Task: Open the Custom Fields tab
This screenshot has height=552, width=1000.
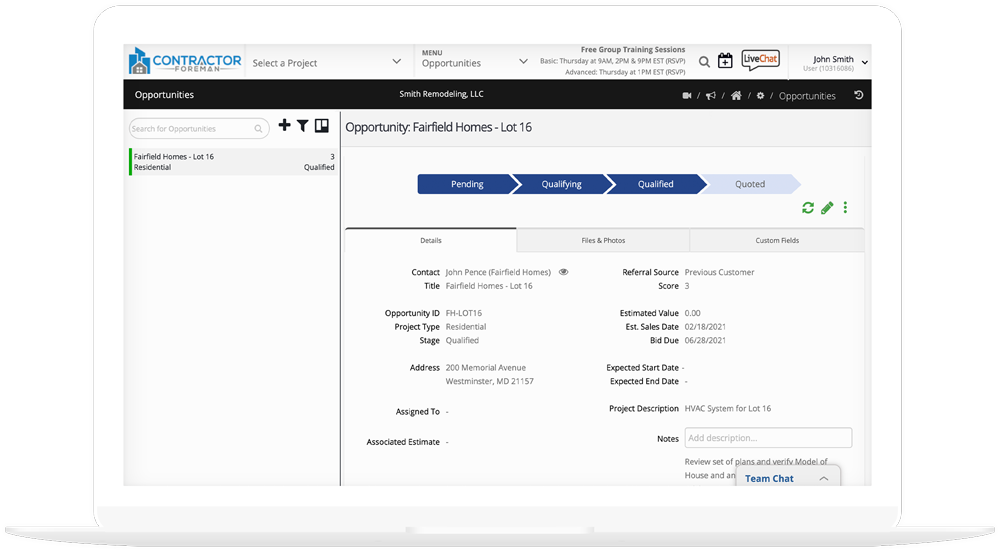Action: pos(776,240)
